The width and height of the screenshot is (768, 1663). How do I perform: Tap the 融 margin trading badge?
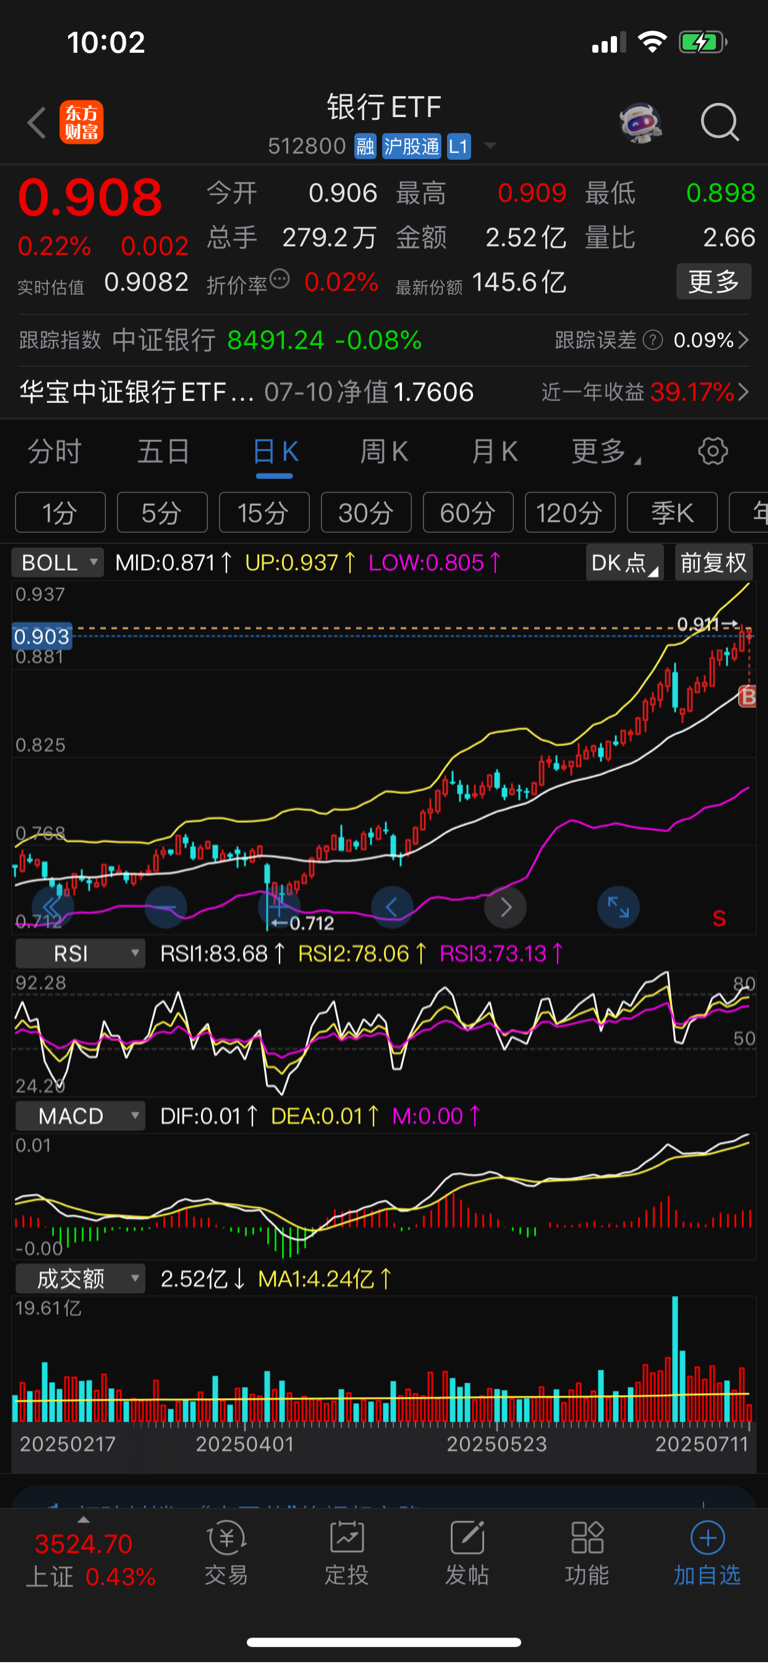point(365,147)
